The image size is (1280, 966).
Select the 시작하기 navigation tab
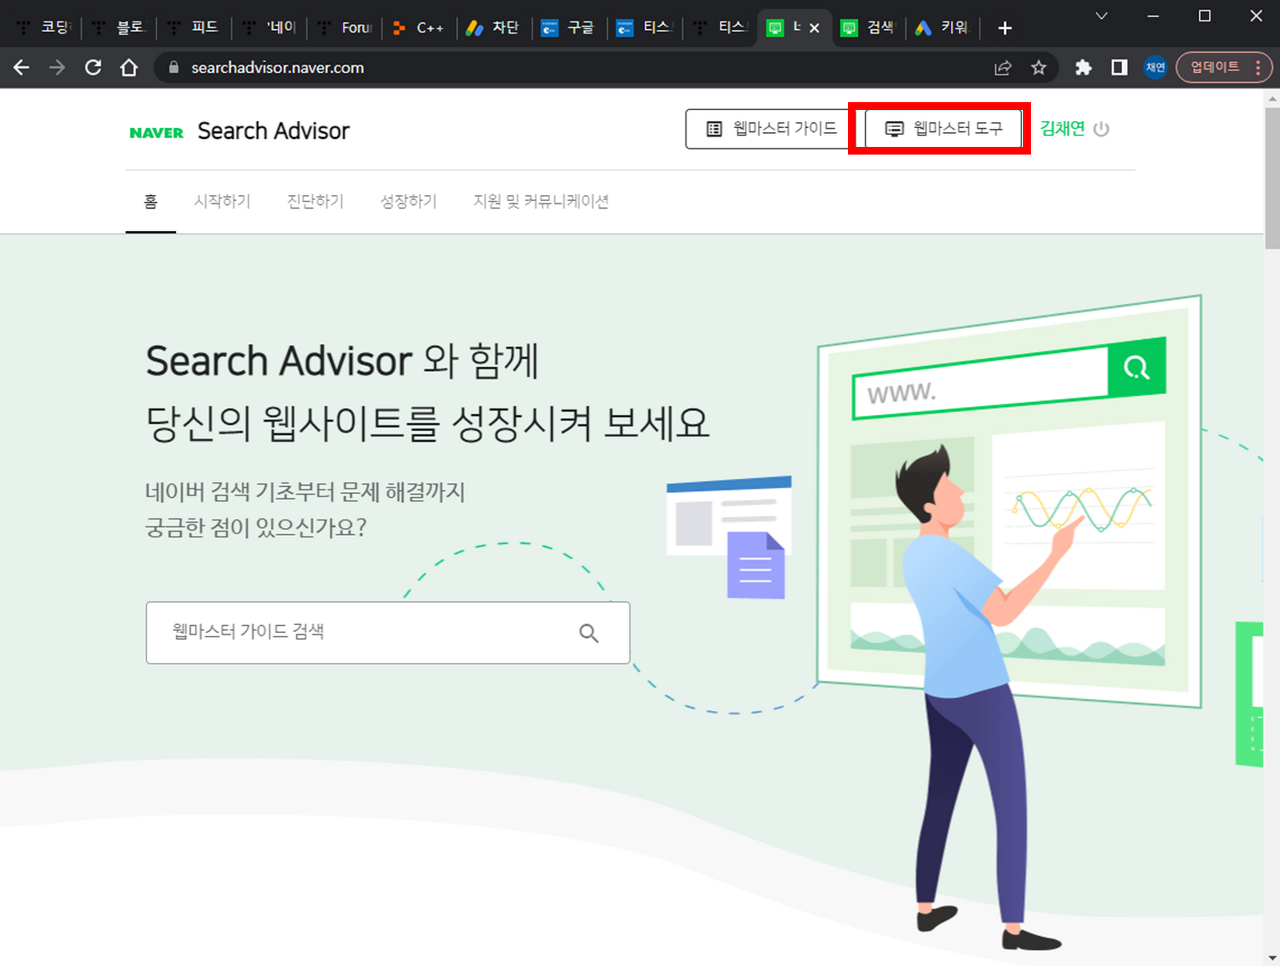pos(222,201)
